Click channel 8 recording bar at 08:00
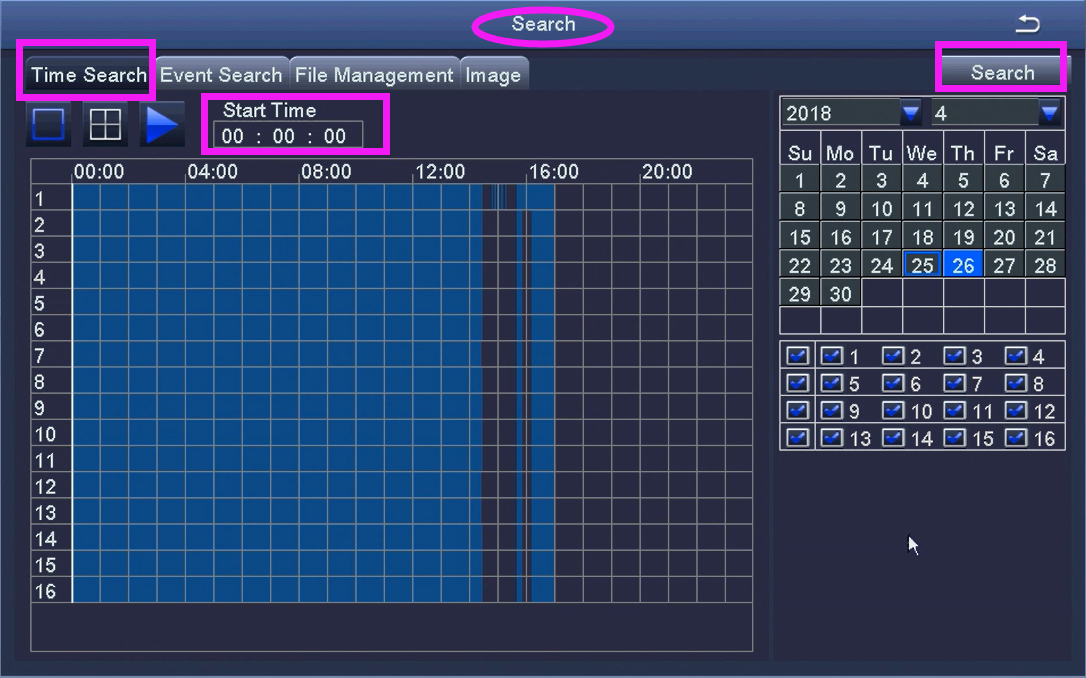The image size is (1086, 678). [x=301, y=381]
